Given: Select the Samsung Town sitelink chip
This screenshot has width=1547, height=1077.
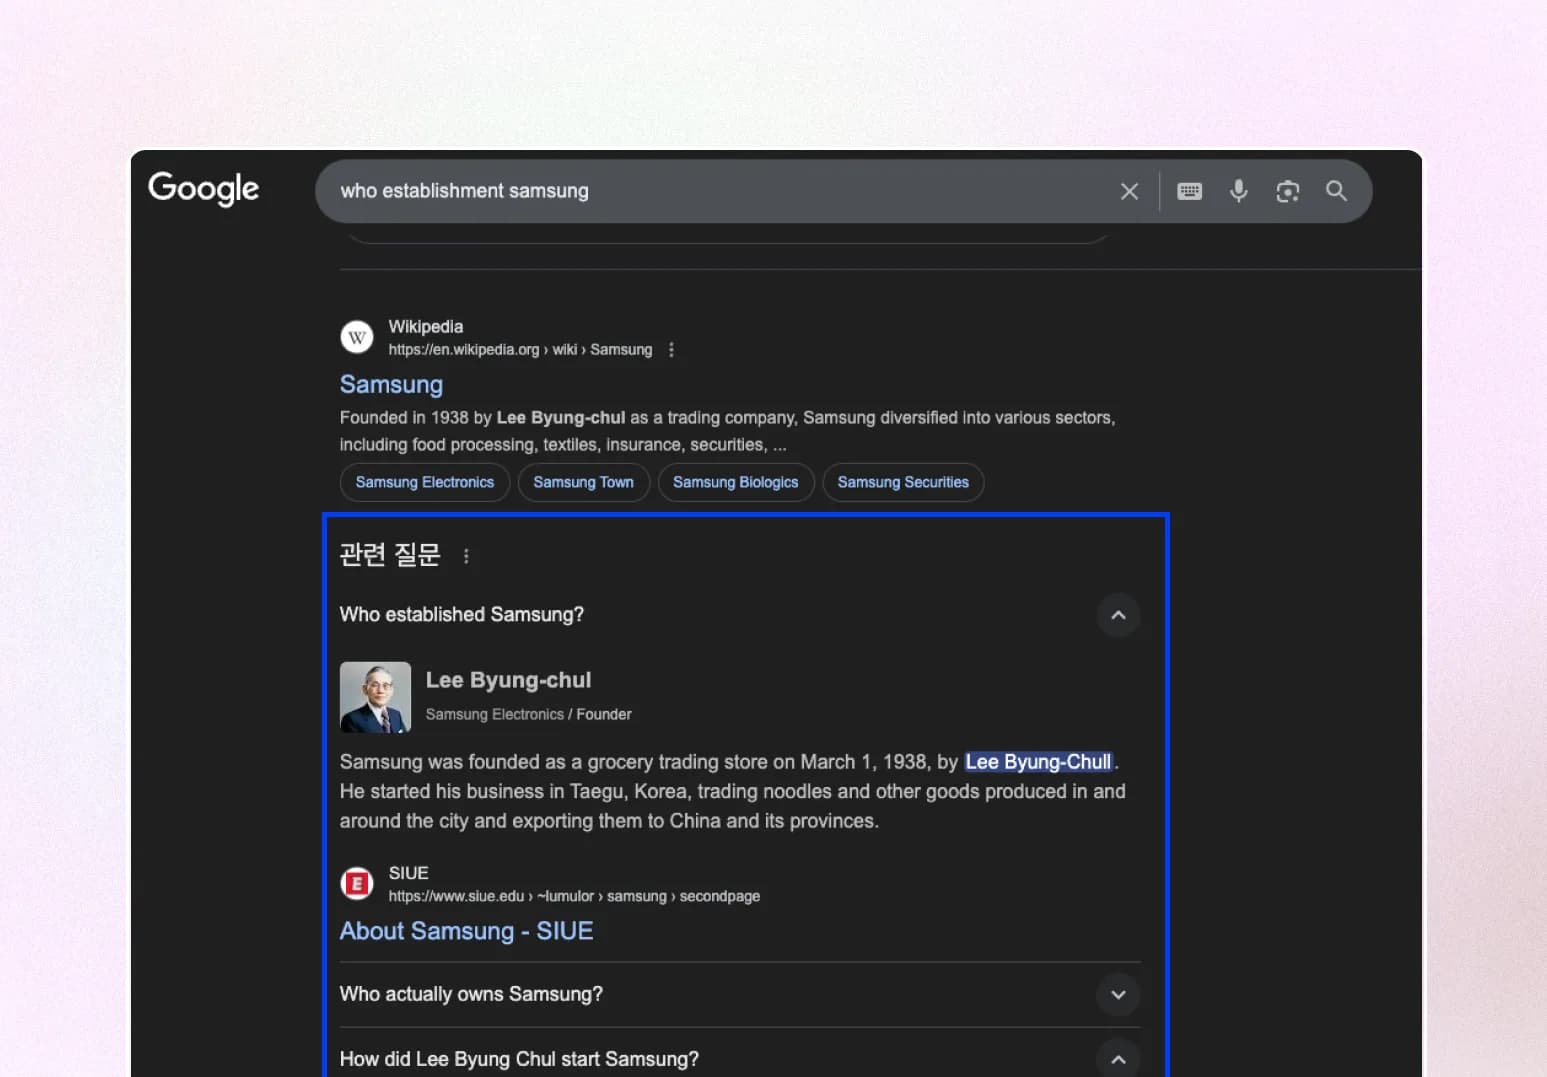Looking at the screenshot, I should coord(583,482).
